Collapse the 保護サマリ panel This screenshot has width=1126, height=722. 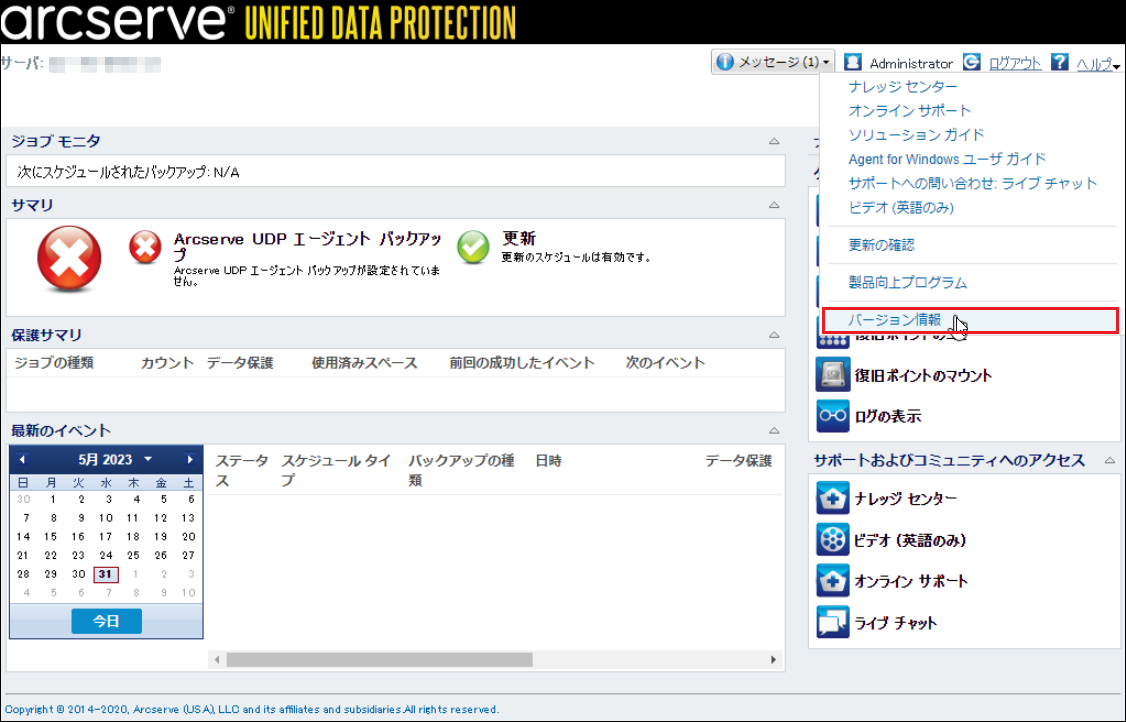pos(774,335)
